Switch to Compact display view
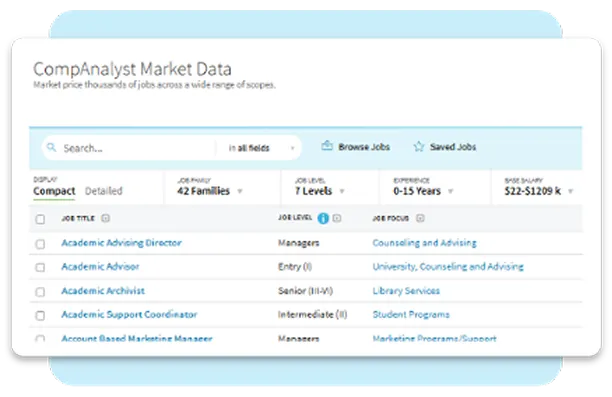The width and height of the screenshot is (612, 397). (x=54, y=191)
